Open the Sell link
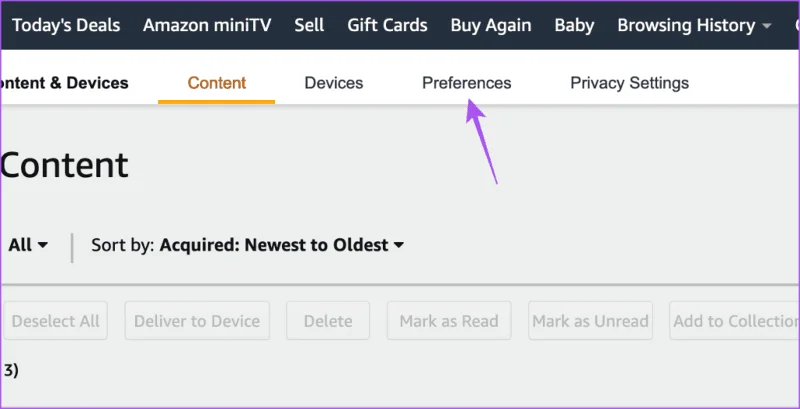This screenshot has height=409, width=800. tap(309, 25)
